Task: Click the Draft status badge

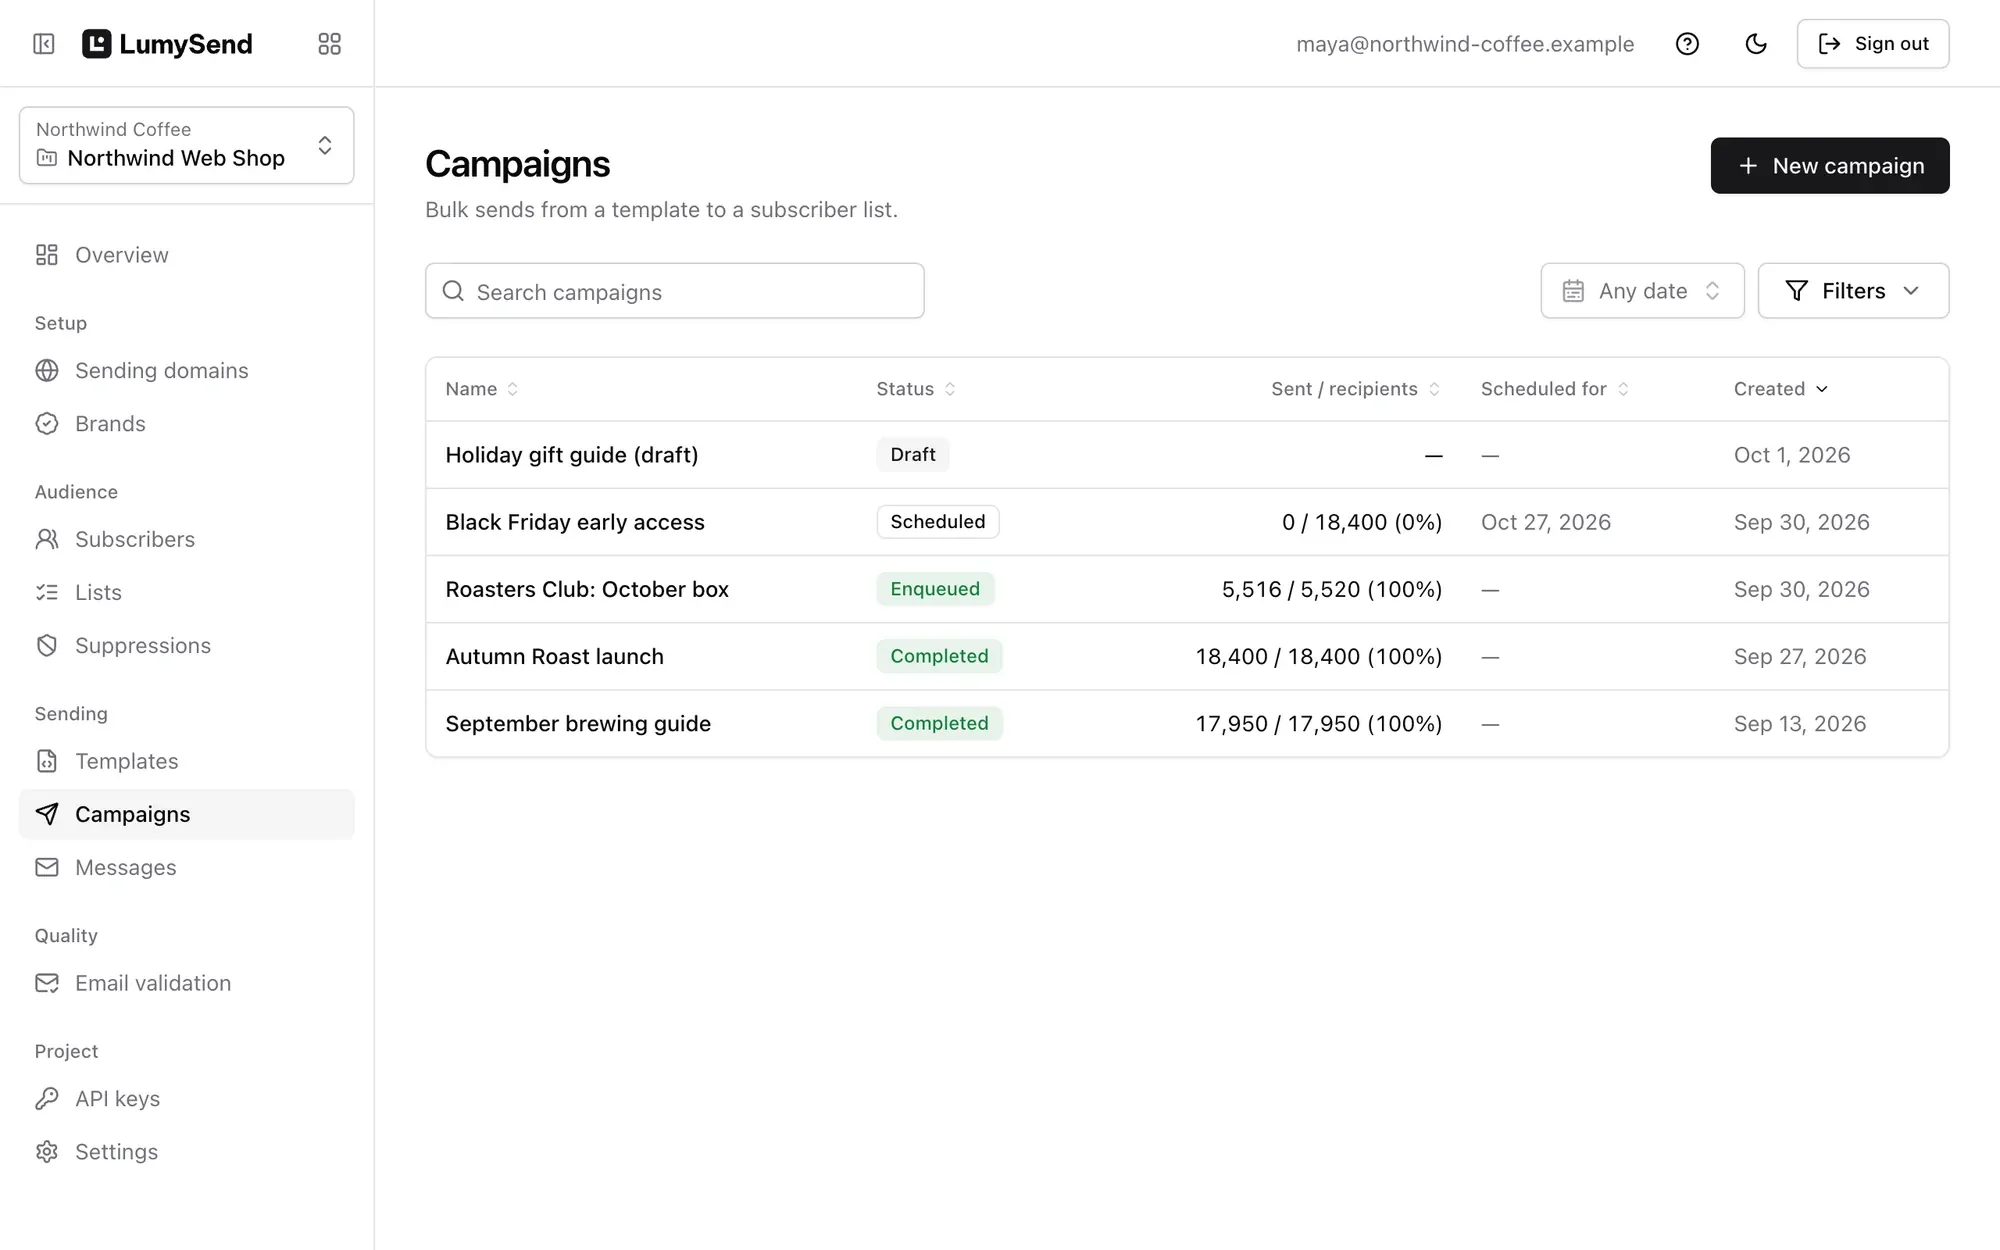Action: pos(913,455)
